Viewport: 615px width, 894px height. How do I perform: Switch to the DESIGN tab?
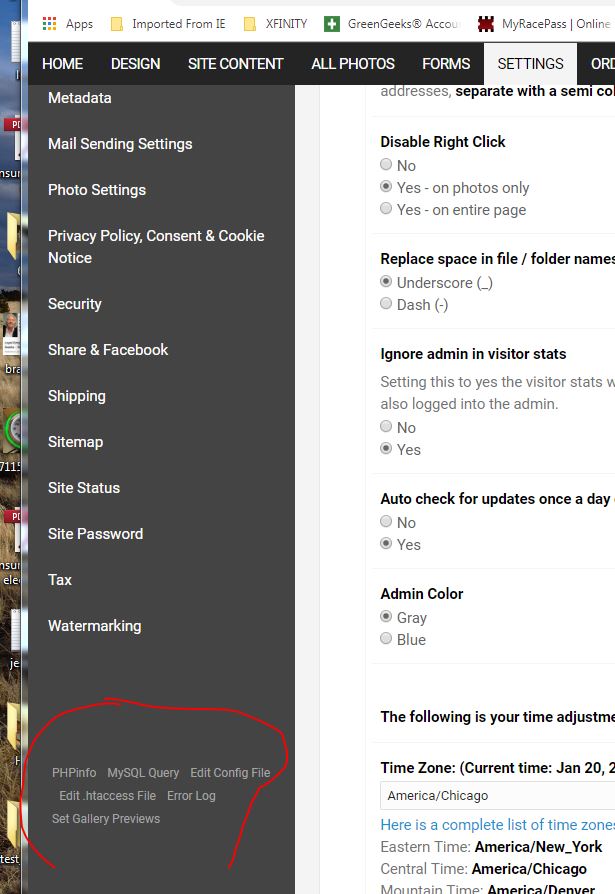click(136, 64)
